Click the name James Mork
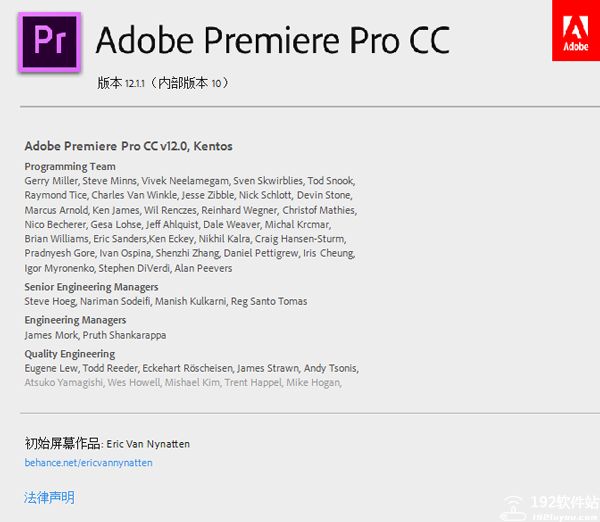Image resolution: width=600 pixels, height=522 pixels. click(51, 335)
